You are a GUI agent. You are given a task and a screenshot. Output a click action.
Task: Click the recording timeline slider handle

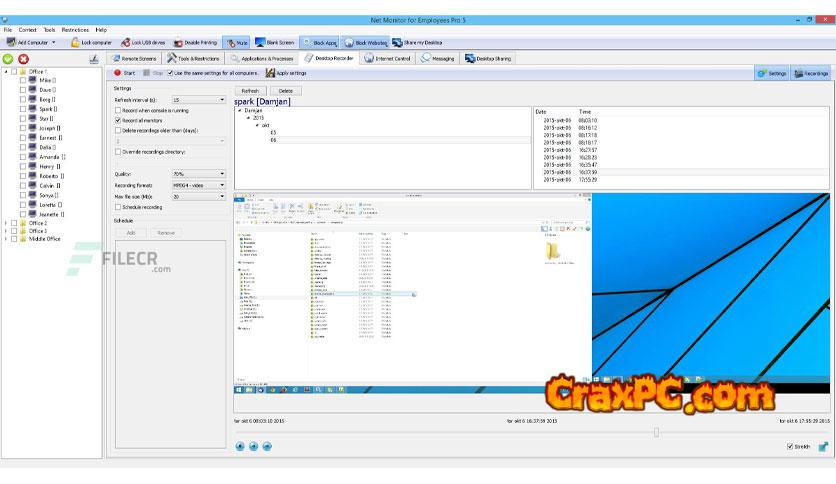[x=656, y=432]
